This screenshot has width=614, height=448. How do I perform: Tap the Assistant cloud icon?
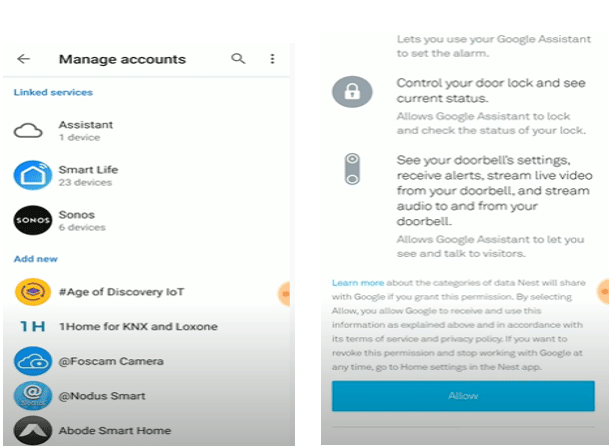point(28,131)
